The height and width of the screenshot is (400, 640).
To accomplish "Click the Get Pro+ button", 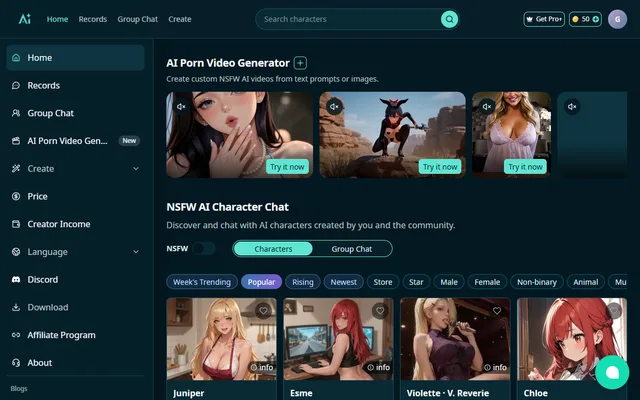I will point(544,19).
